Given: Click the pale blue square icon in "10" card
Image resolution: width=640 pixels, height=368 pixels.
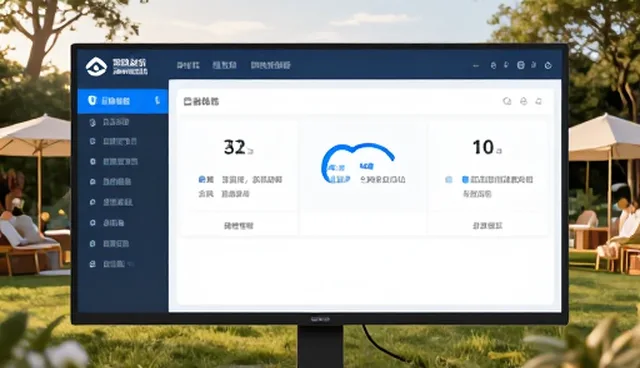Looking at the screenshot, I should click(449, 180).
